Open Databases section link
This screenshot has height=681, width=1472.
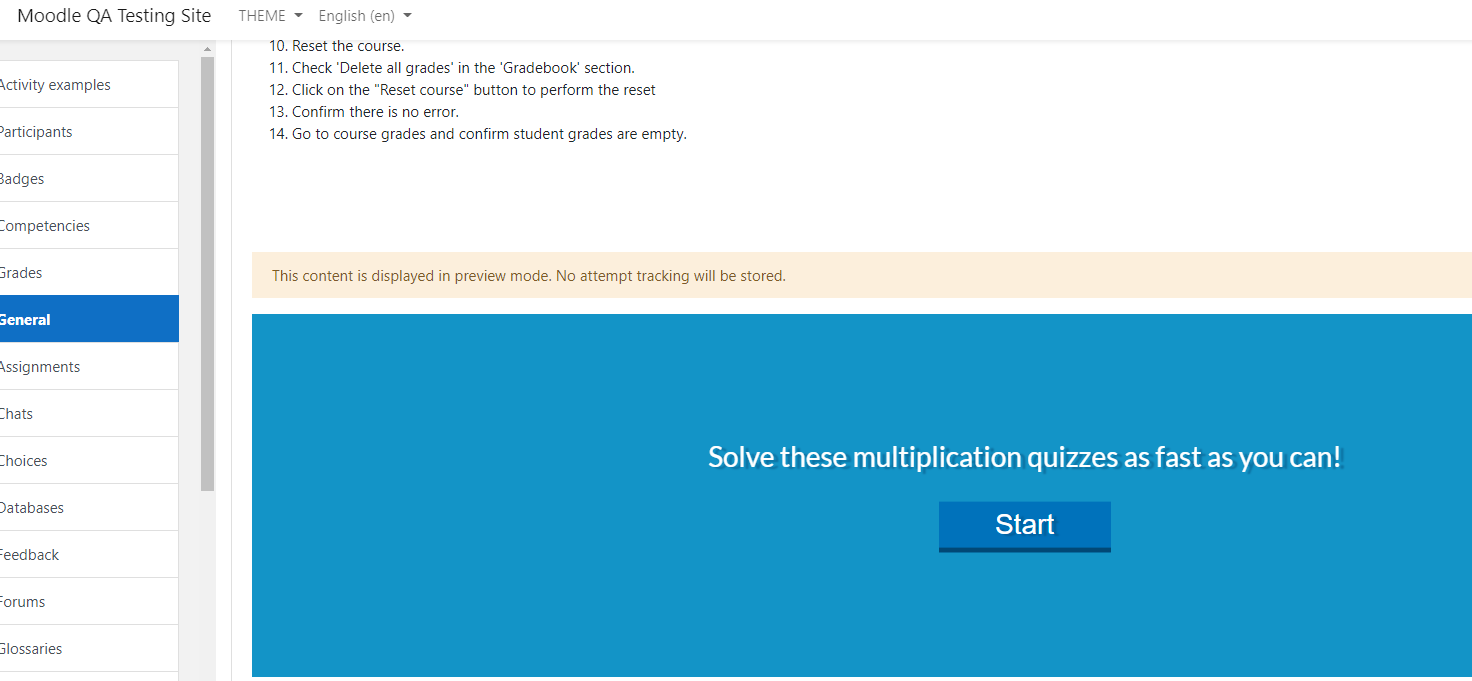tap(89, 508)
